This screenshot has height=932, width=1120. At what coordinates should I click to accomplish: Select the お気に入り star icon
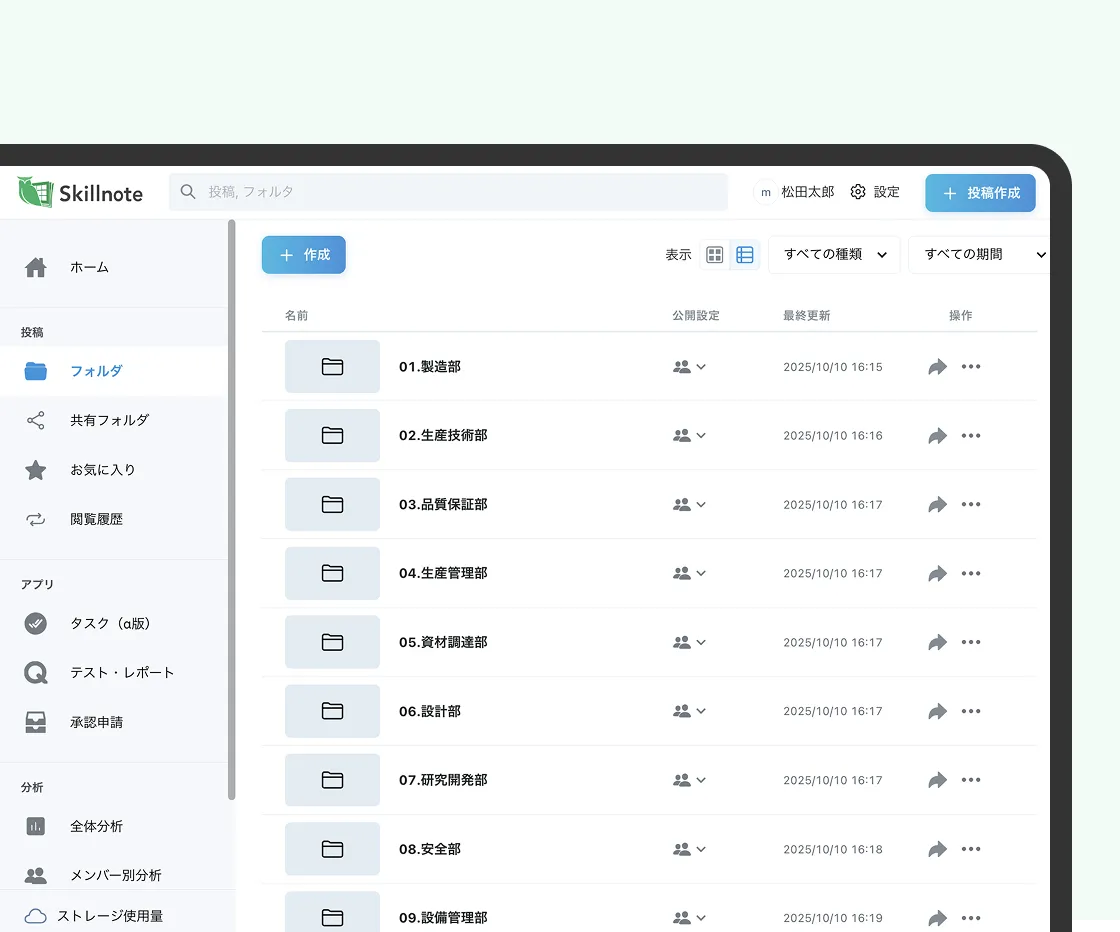tap(36, 470)
